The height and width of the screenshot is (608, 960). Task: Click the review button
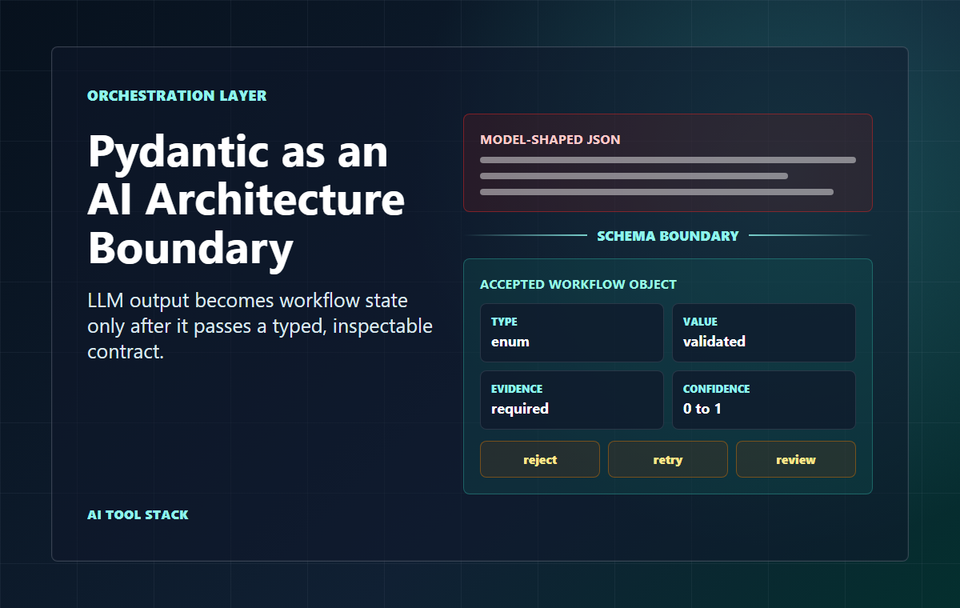coord(795,459)
